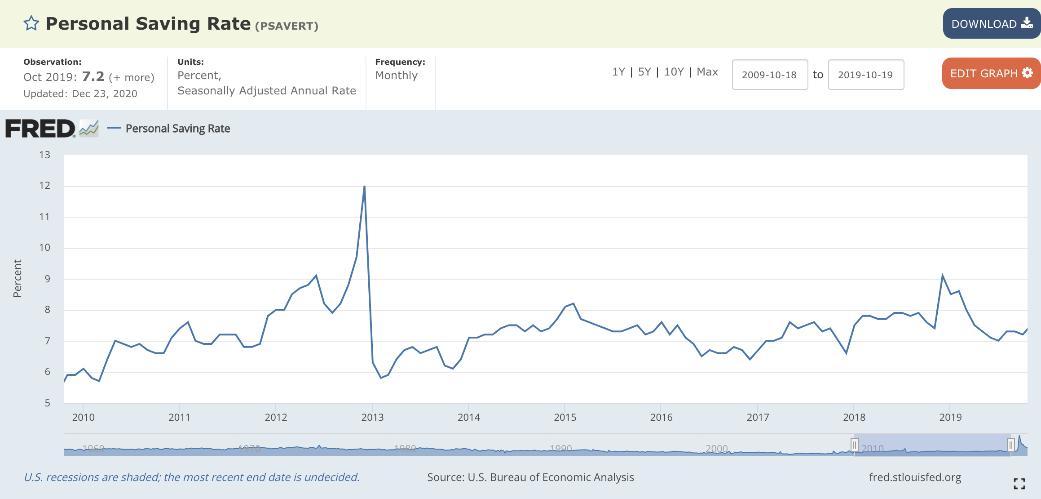
Task: Open the EDIT GRAPH panel
Action: [x=990, y=73]
